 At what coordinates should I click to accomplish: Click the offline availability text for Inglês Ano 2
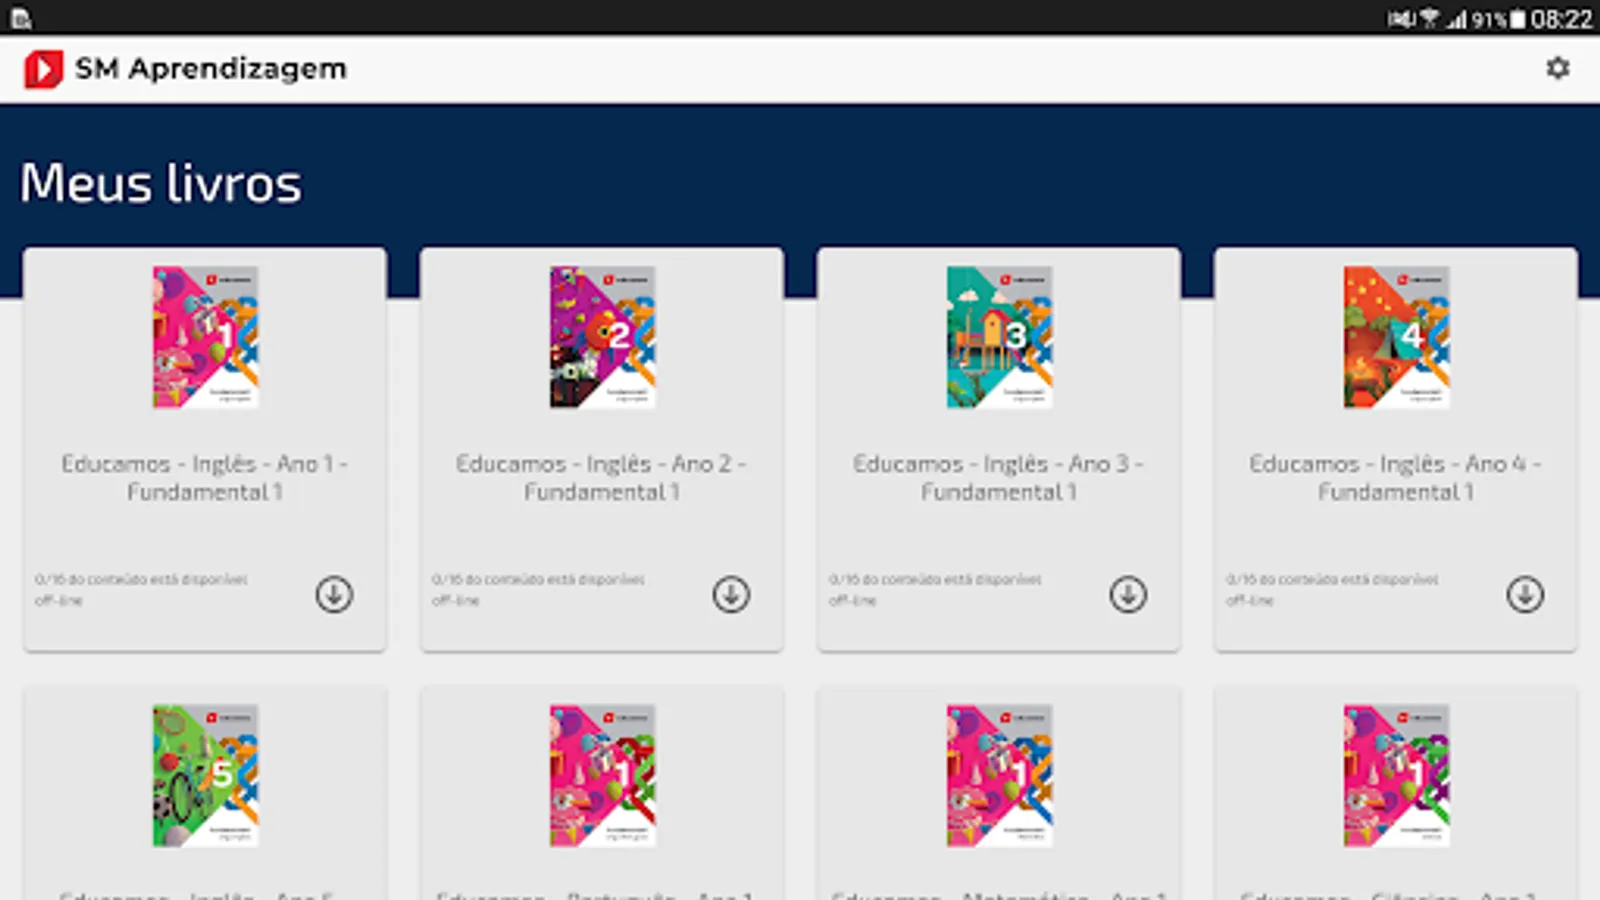coord(538,589)
